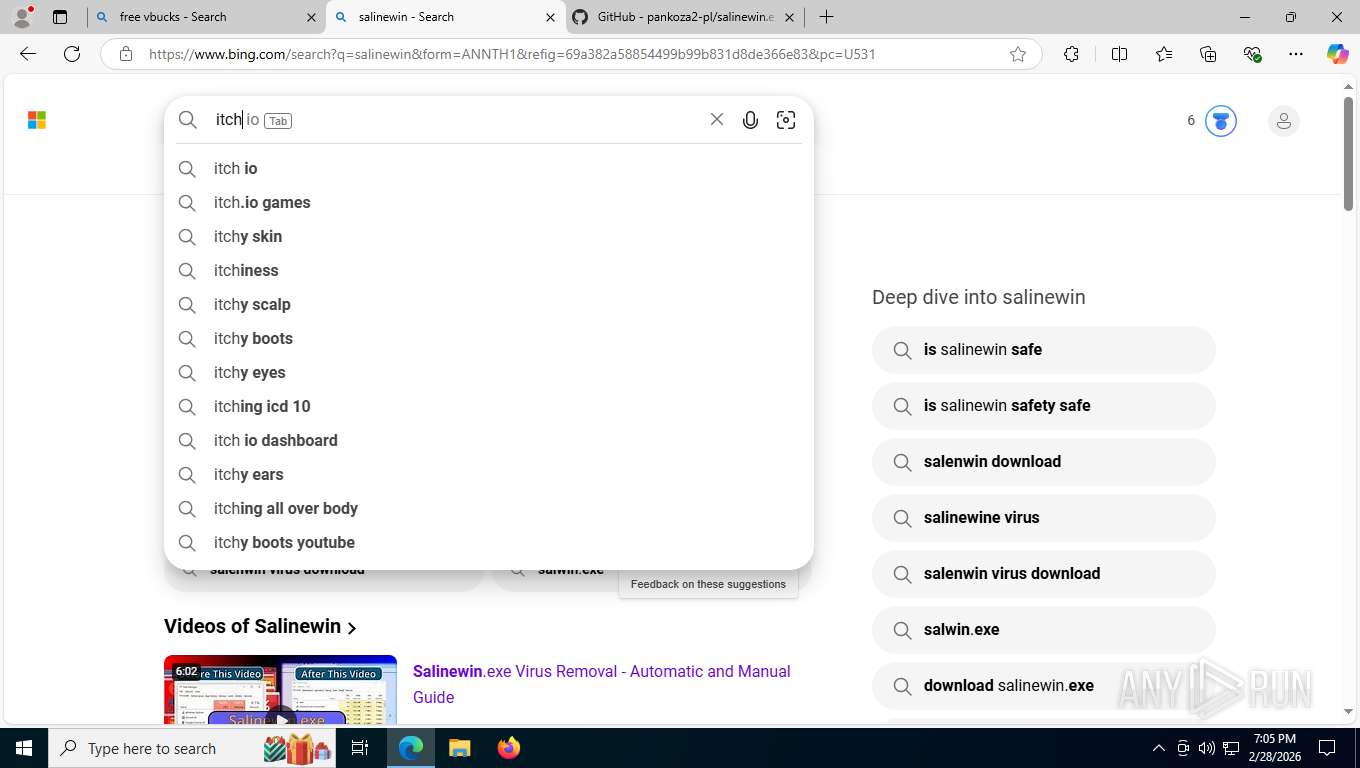Open the Settings and more ellipsis menu
The image size is (1360, 768).
point(1296,54)
